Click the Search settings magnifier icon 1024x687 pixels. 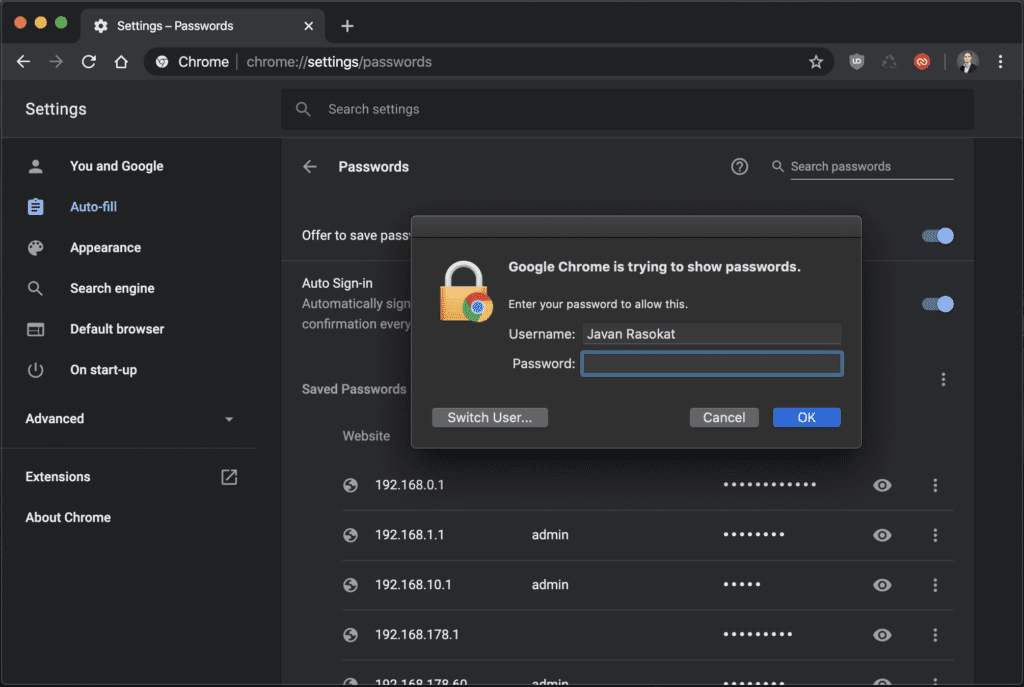[303, 109]
